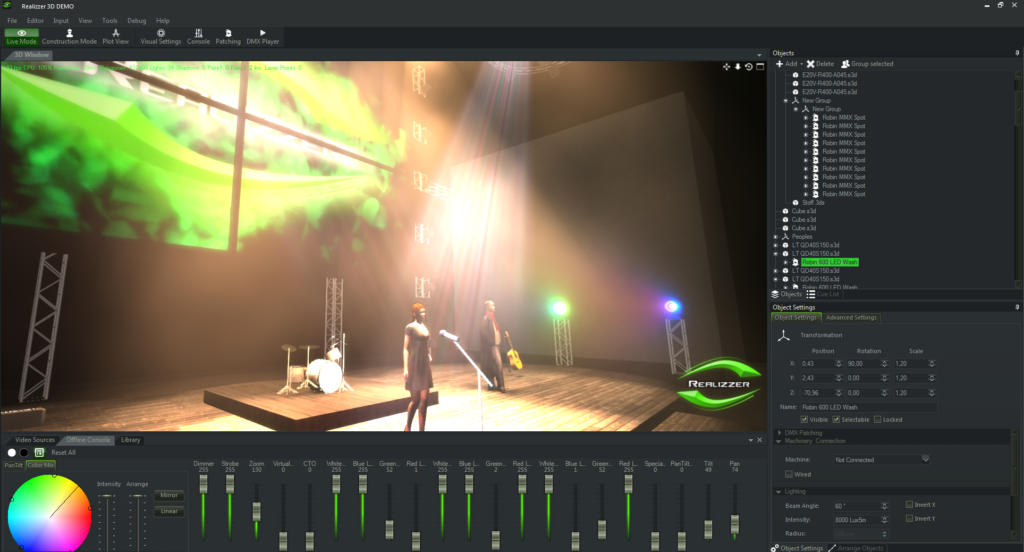This screenshot has width=1024, height=552.
Task: Expand the Peoples group in tree
Action: (776, 237)
